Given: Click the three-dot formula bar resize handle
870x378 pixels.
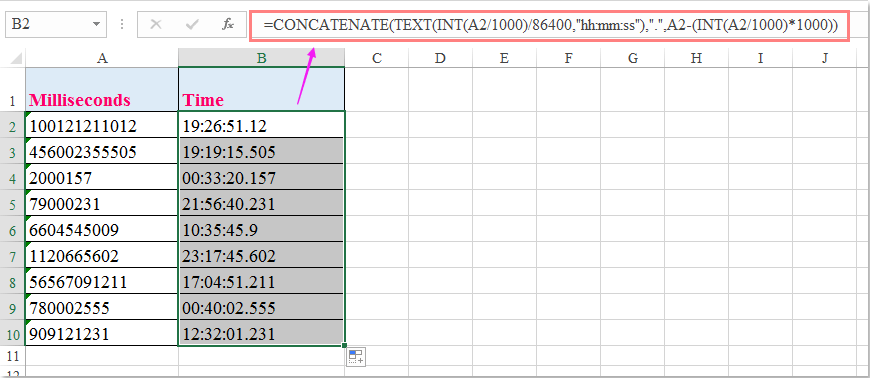Looking at the screenshot, I should [122, 24].
